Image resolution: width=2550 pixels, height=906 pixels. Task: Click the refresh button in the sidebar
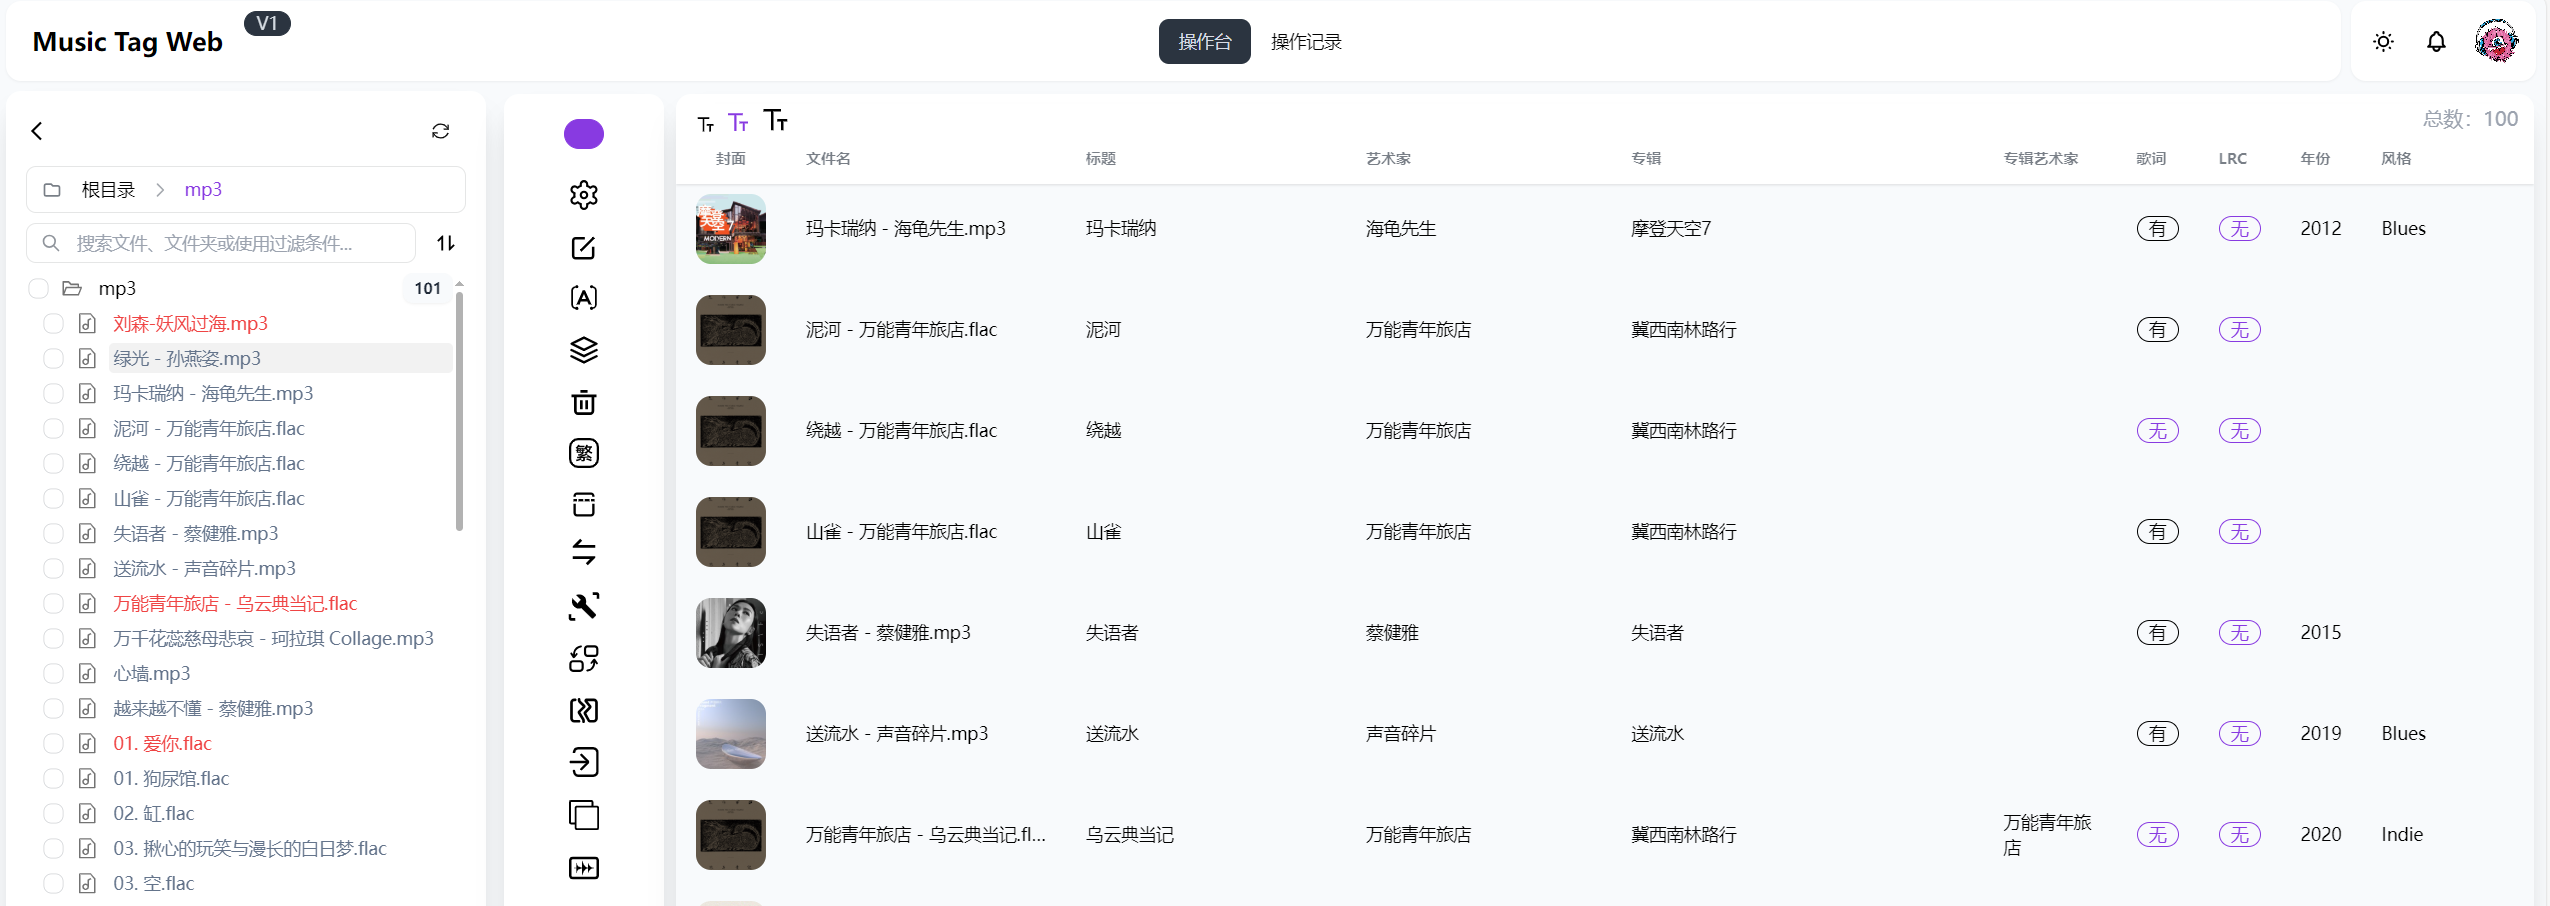click(440, 130)
